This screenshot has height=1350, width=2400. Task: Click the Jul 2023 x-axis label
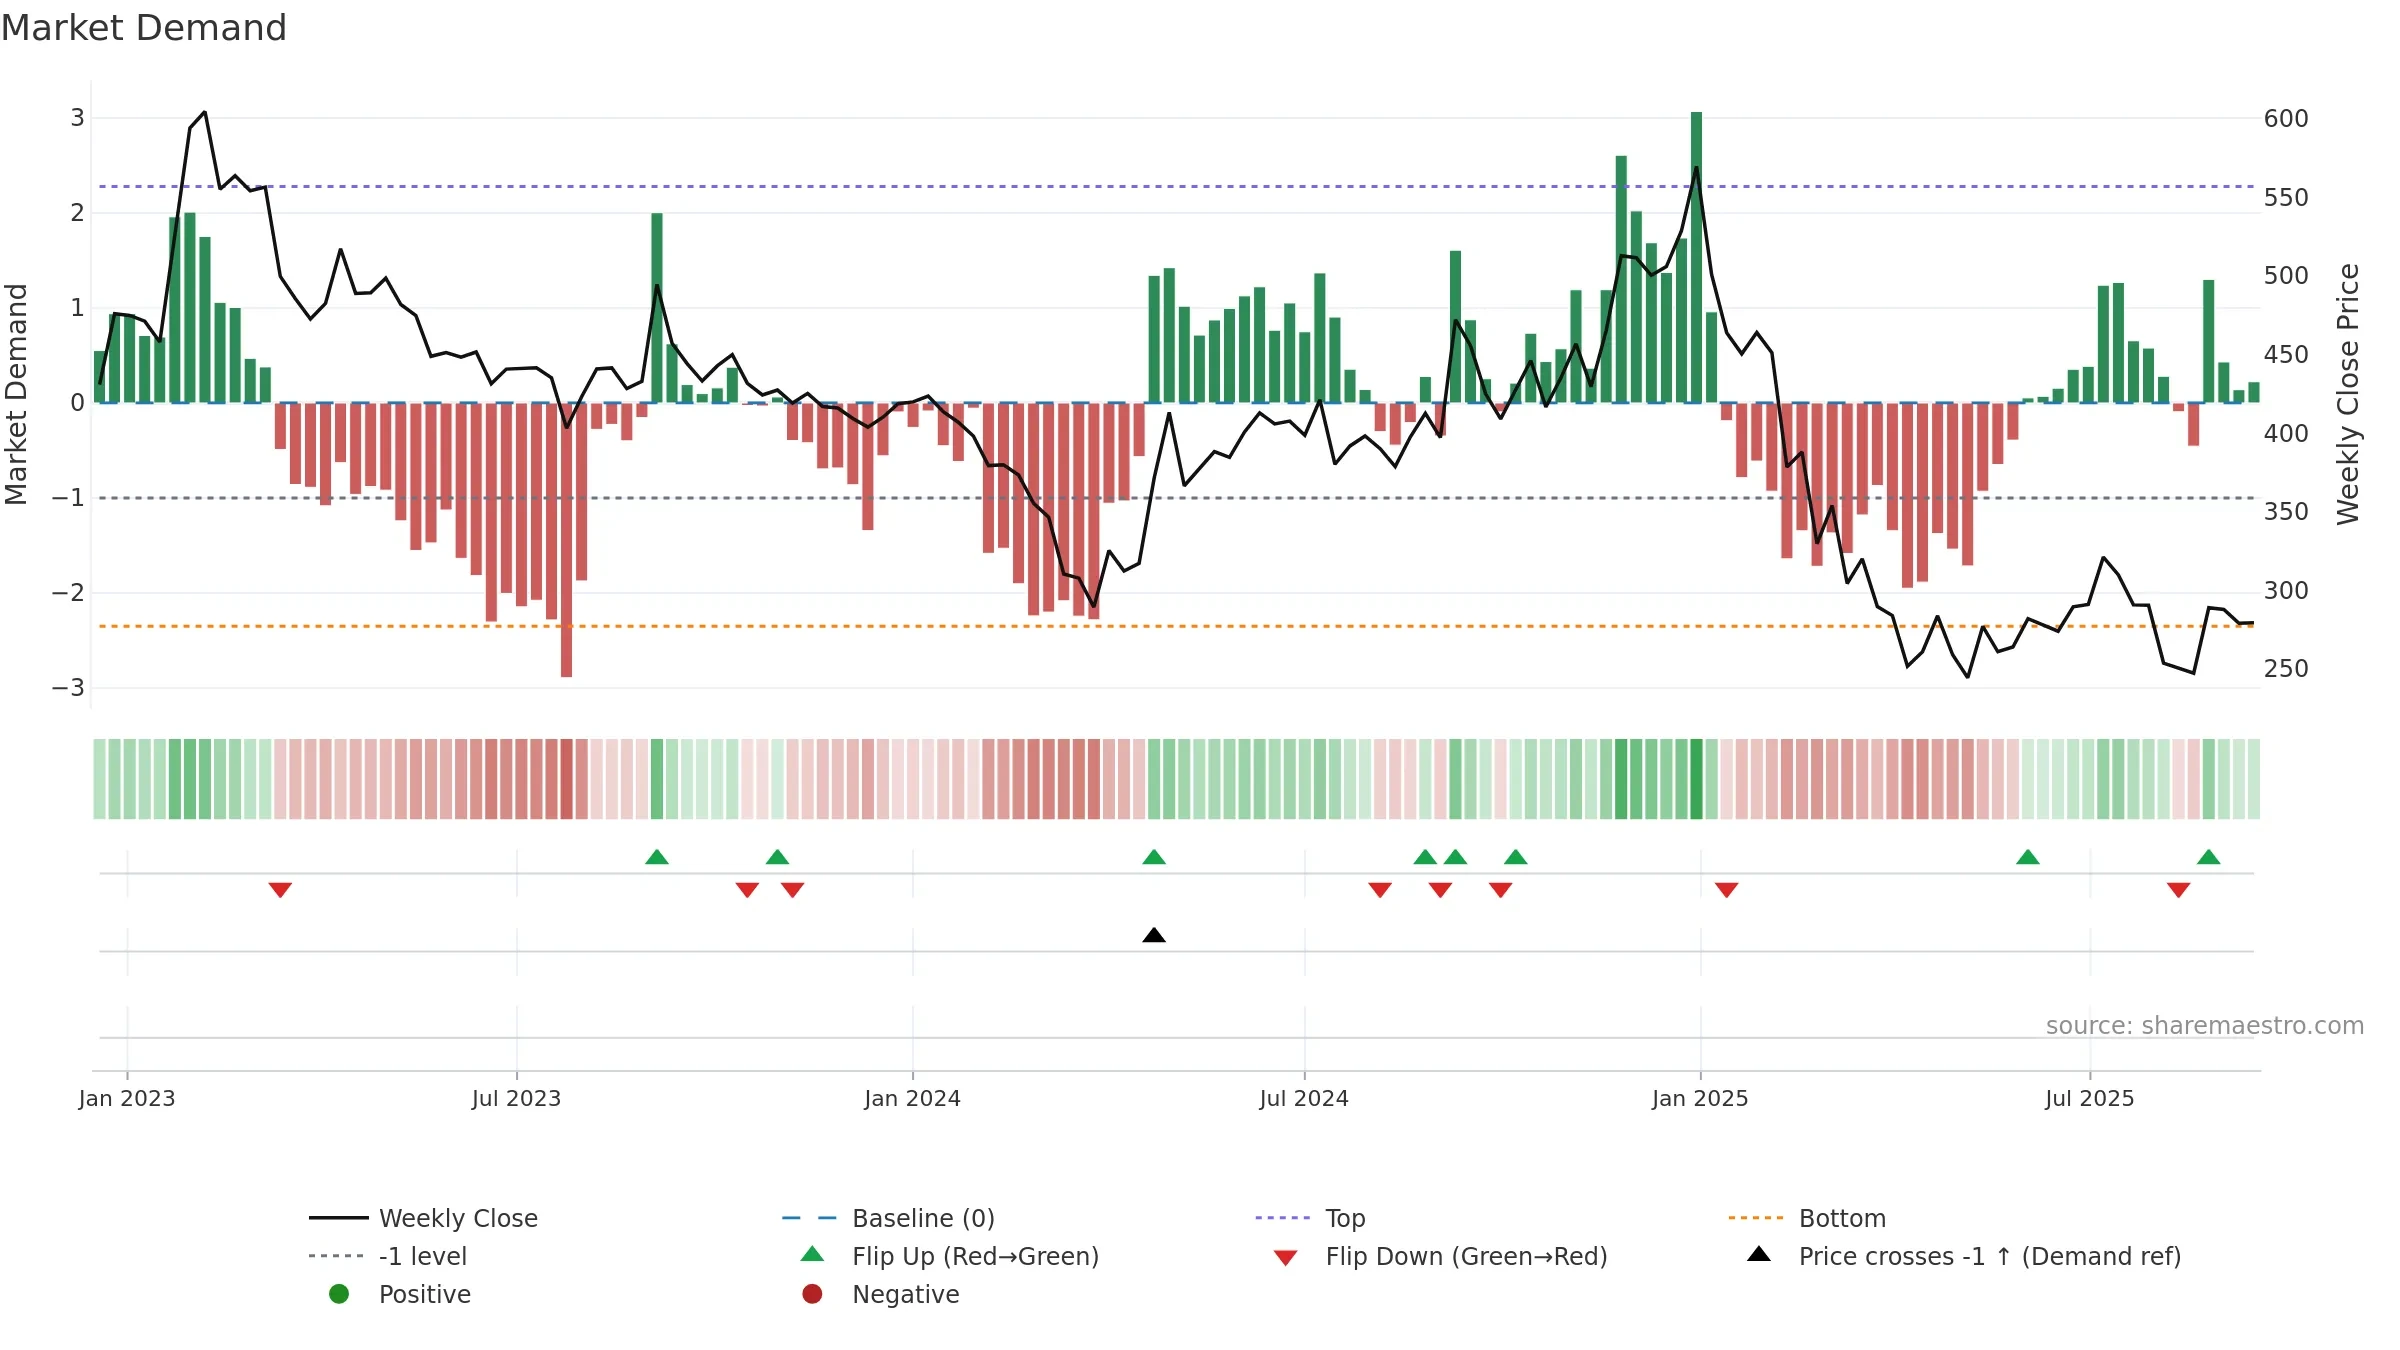(516, 1098)
